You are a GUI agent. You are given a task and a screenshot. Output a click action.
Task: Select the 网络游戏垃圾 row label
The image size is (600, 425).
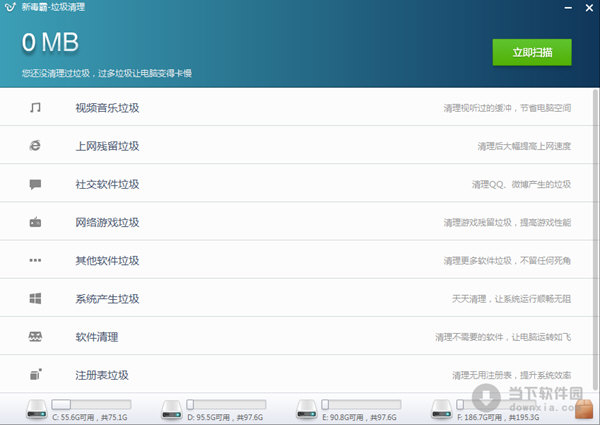pyautogui.click(x=107, y=222)
